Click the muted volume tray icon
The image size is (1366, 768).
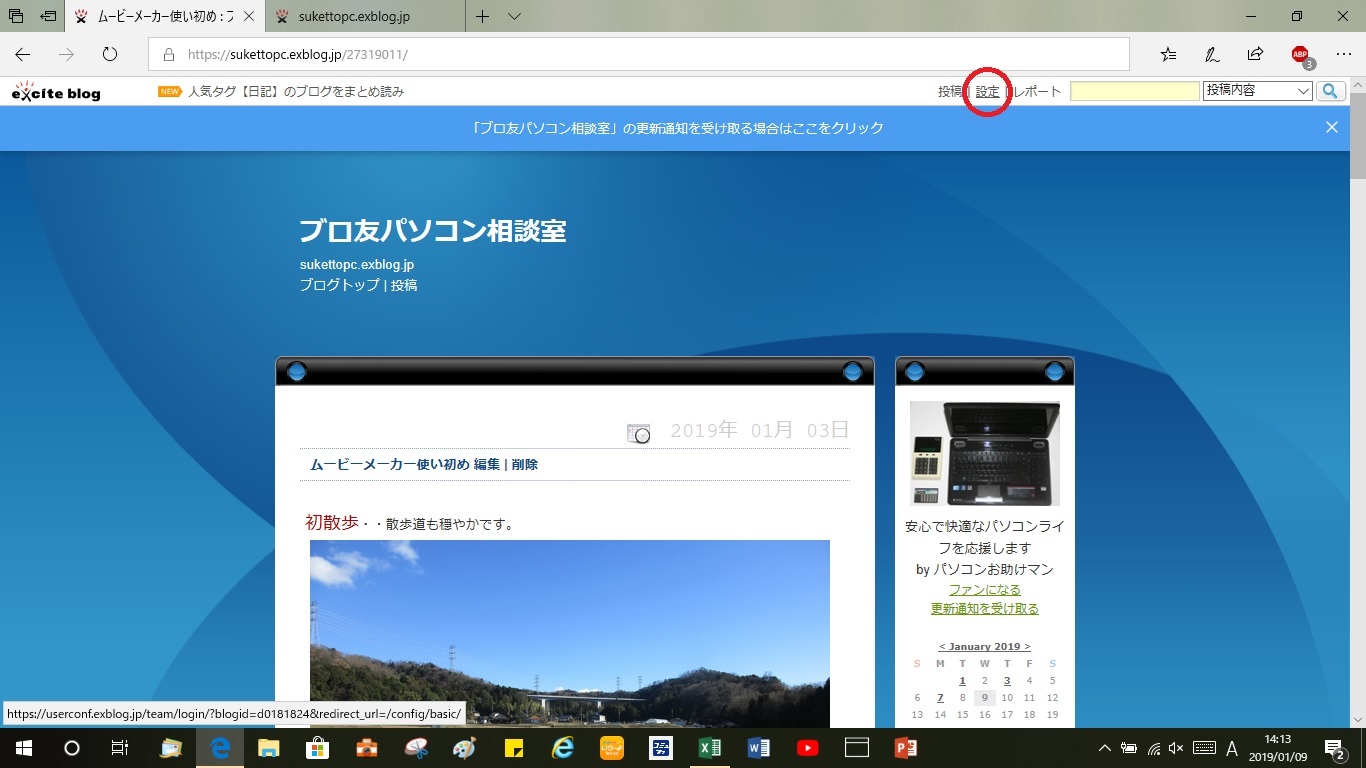click(x=1176, y=748)
